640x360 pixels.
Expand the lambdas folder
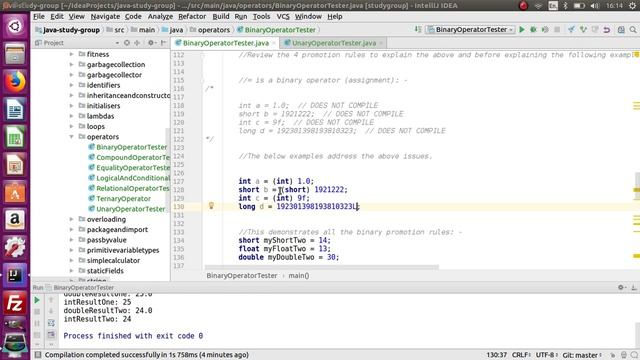click(x=71, y=116)
